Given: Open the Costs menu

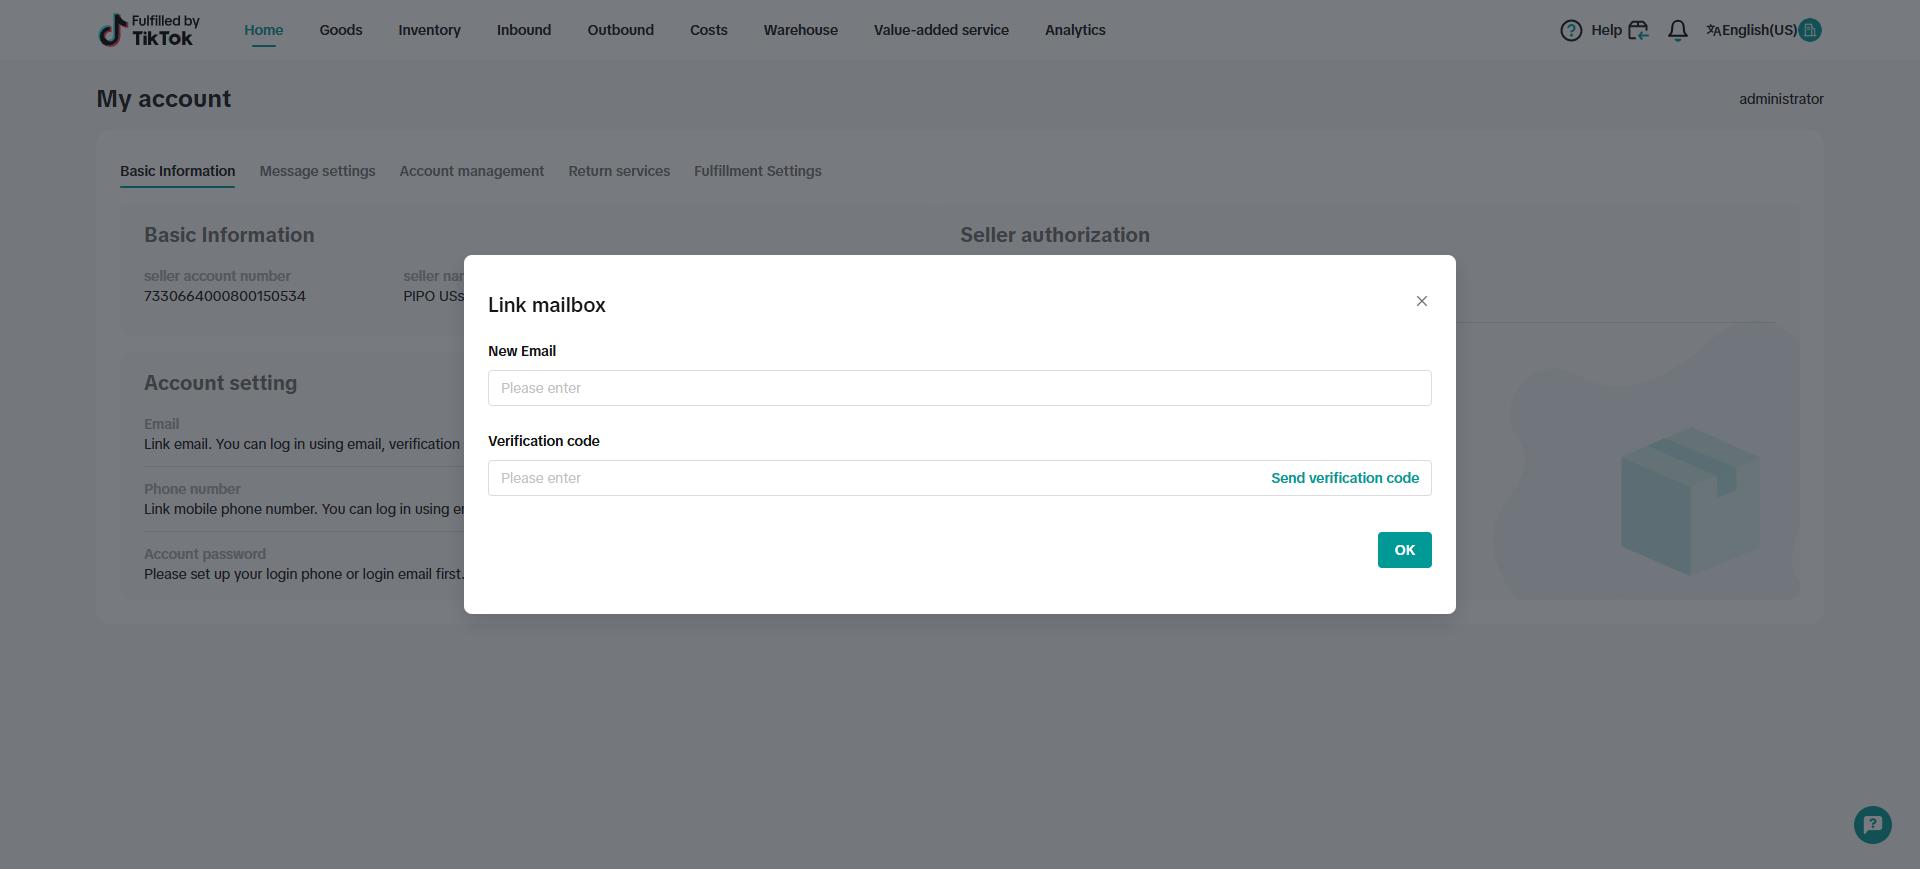Looking at the screenshot, I should 709,30.
